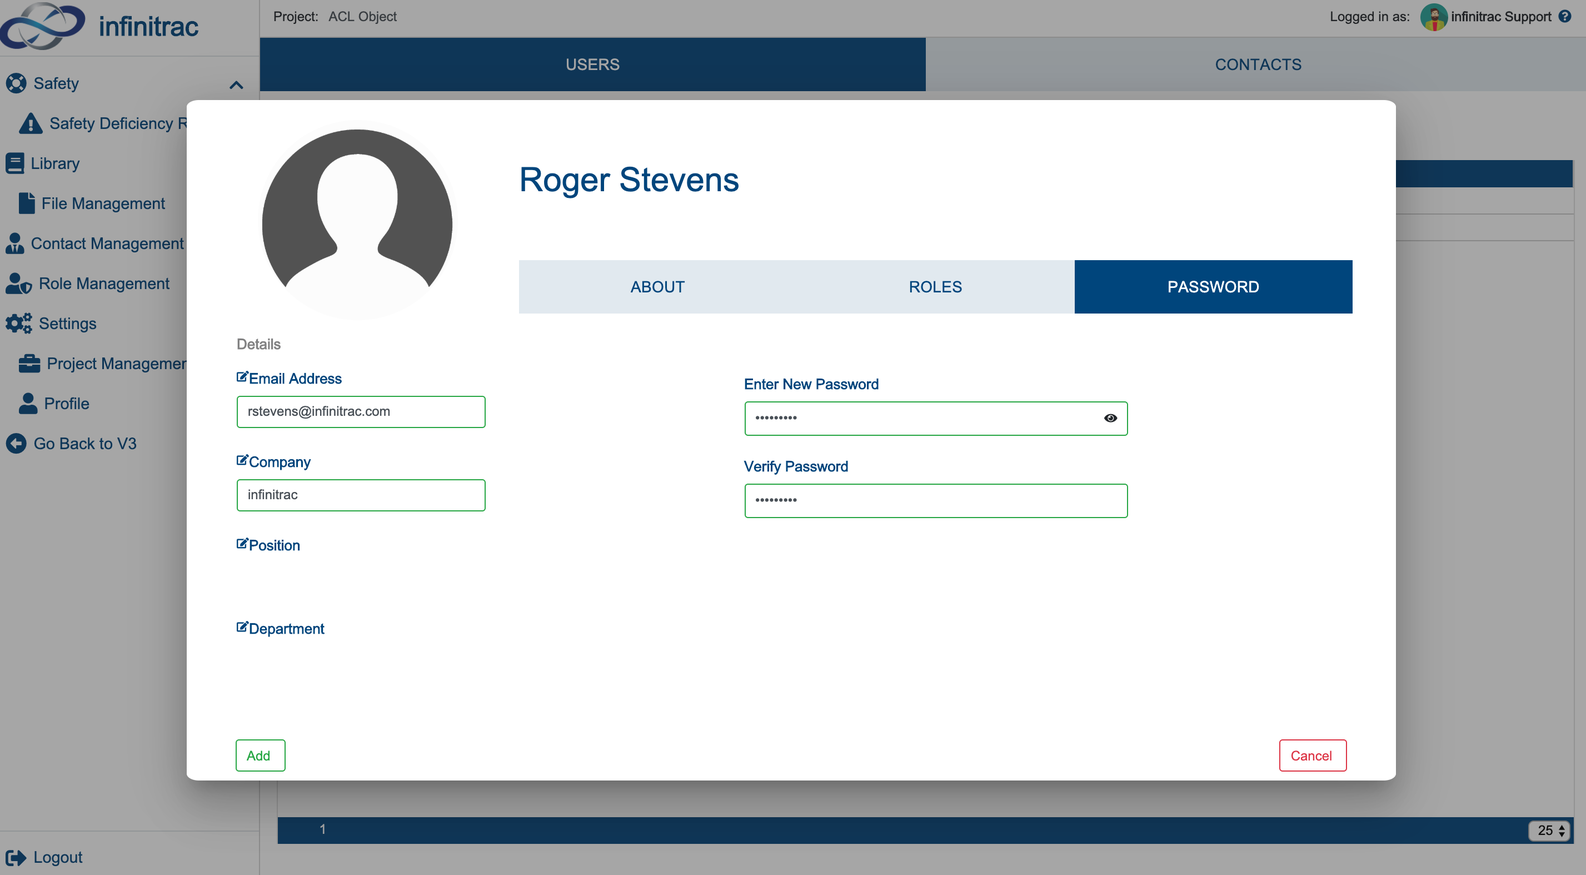1586x875 pixels.
Task: Click the edit icon beside Department
Action: click(x=242, y=627)
